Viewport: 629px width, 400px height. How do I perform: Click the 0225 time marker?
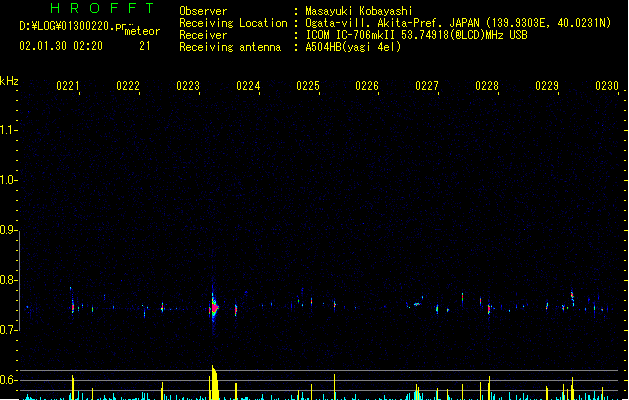[x=308, y=86]
